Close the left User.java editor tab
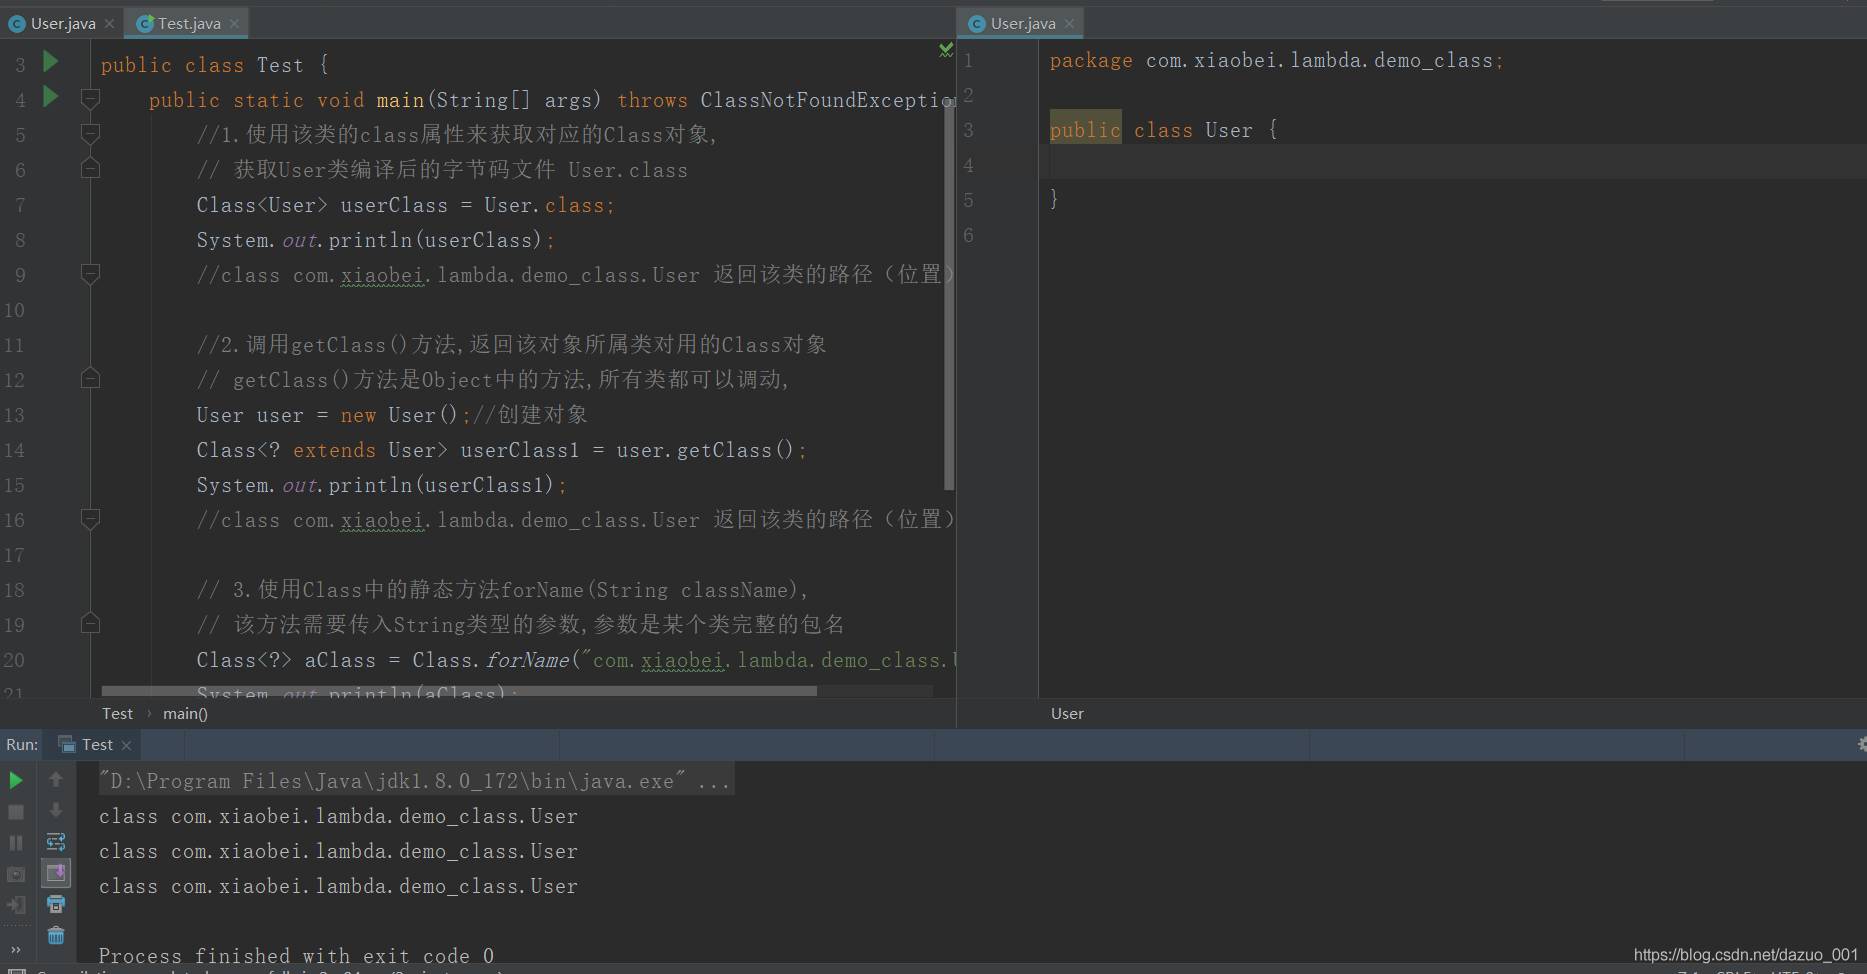1867x974 pixels. (x=109, y=24)
